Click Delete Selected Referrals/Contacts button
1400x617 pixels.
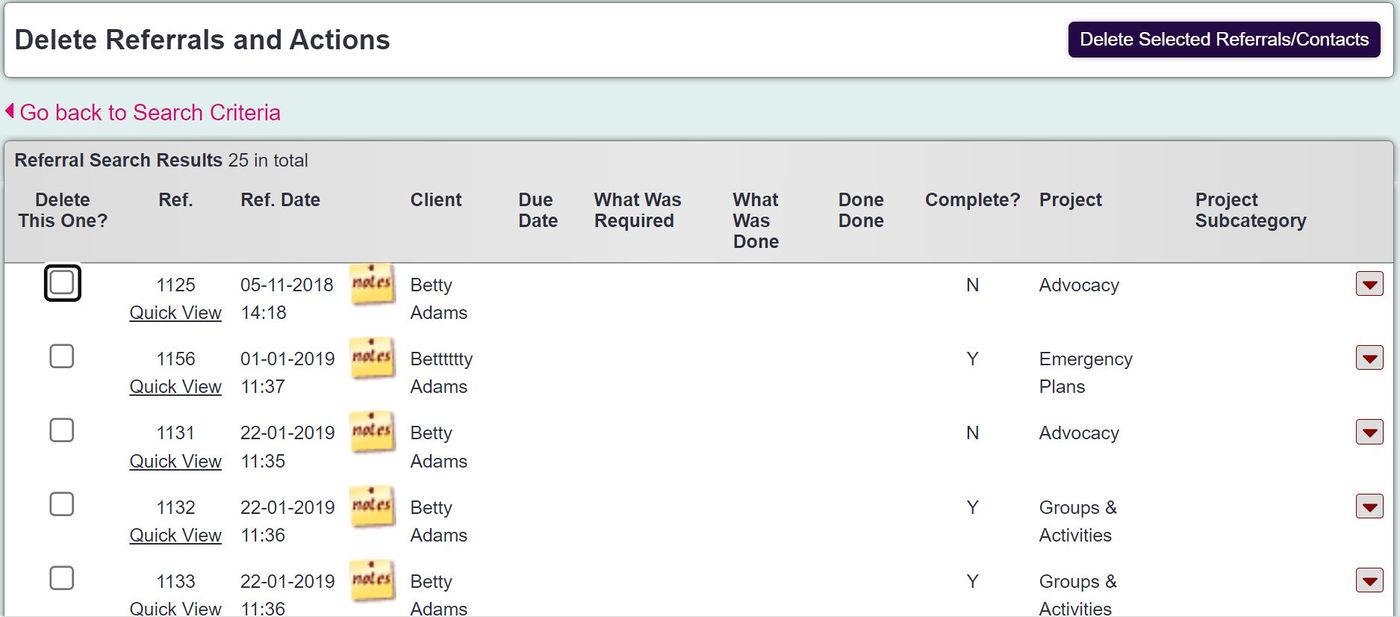click(x=1224, y=39)
